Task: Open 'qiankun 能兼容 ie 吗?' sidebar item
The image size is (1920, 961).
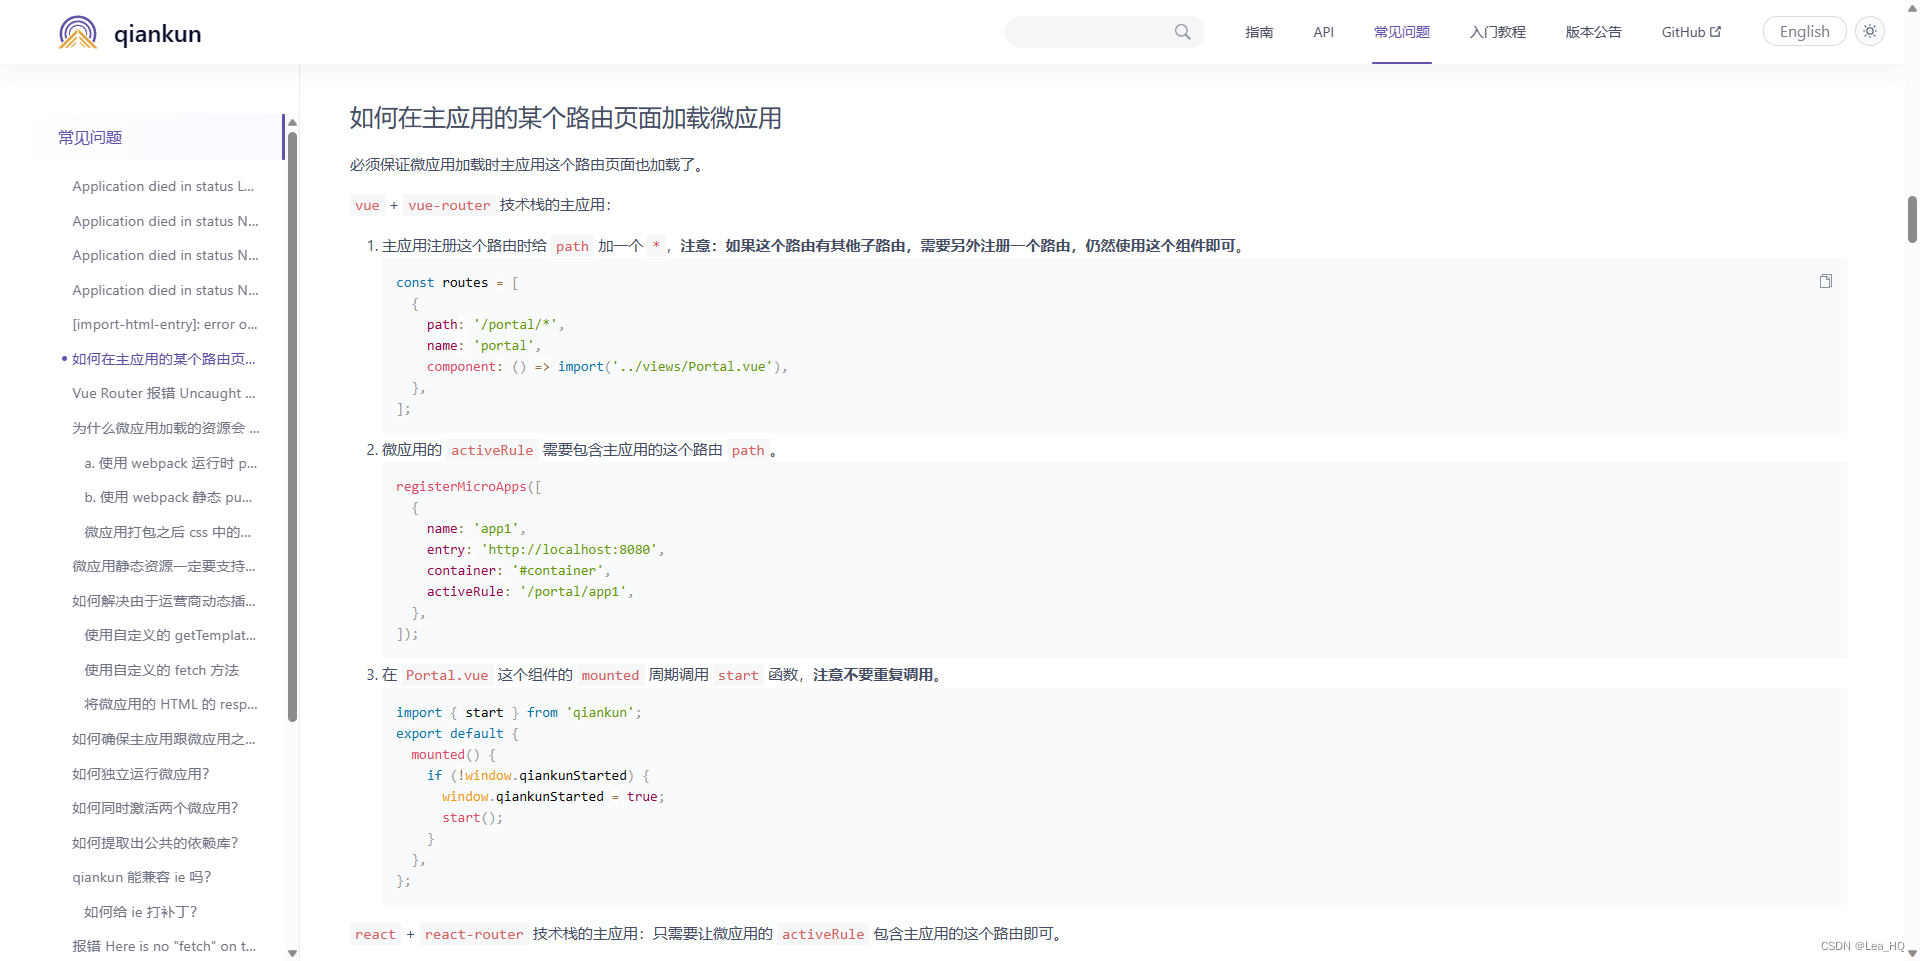Action: 142,877
